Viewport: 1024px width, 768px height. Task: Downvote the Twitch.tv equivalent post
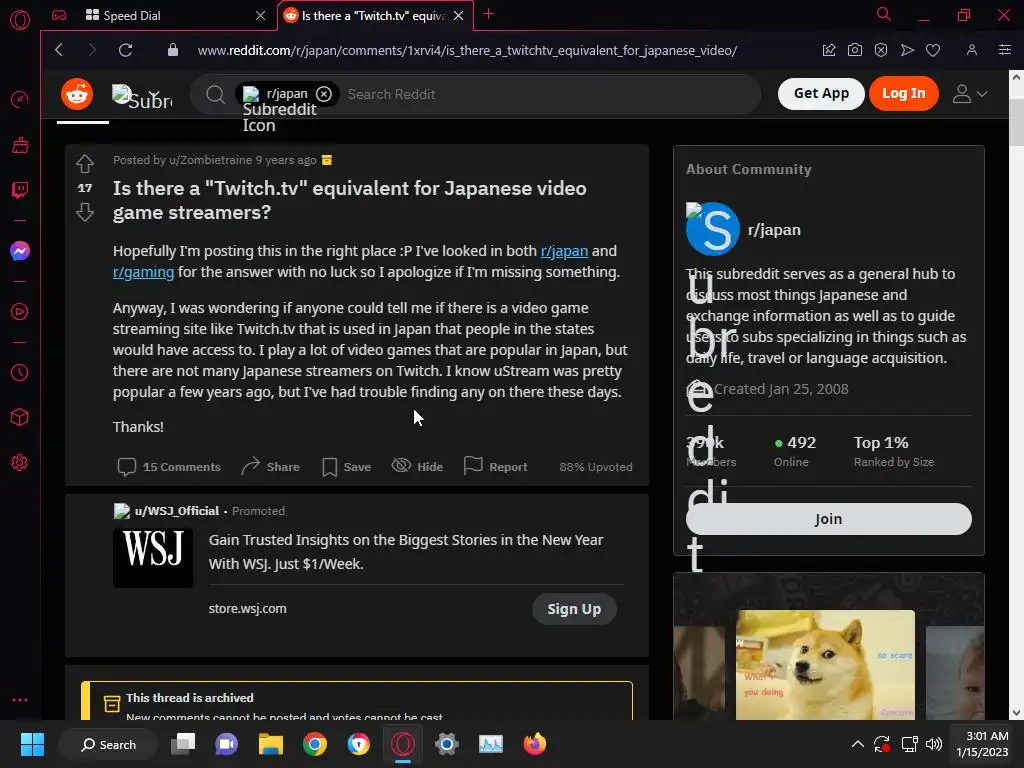[x=85, y=212]
